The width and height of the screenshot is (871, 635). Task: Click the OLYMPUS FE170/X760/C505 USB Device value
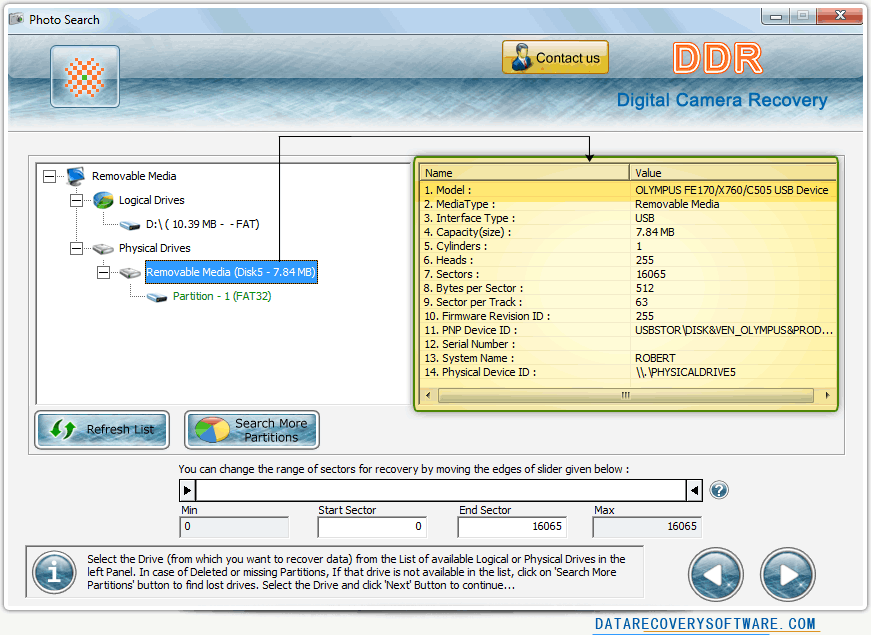tap(732, 191)
